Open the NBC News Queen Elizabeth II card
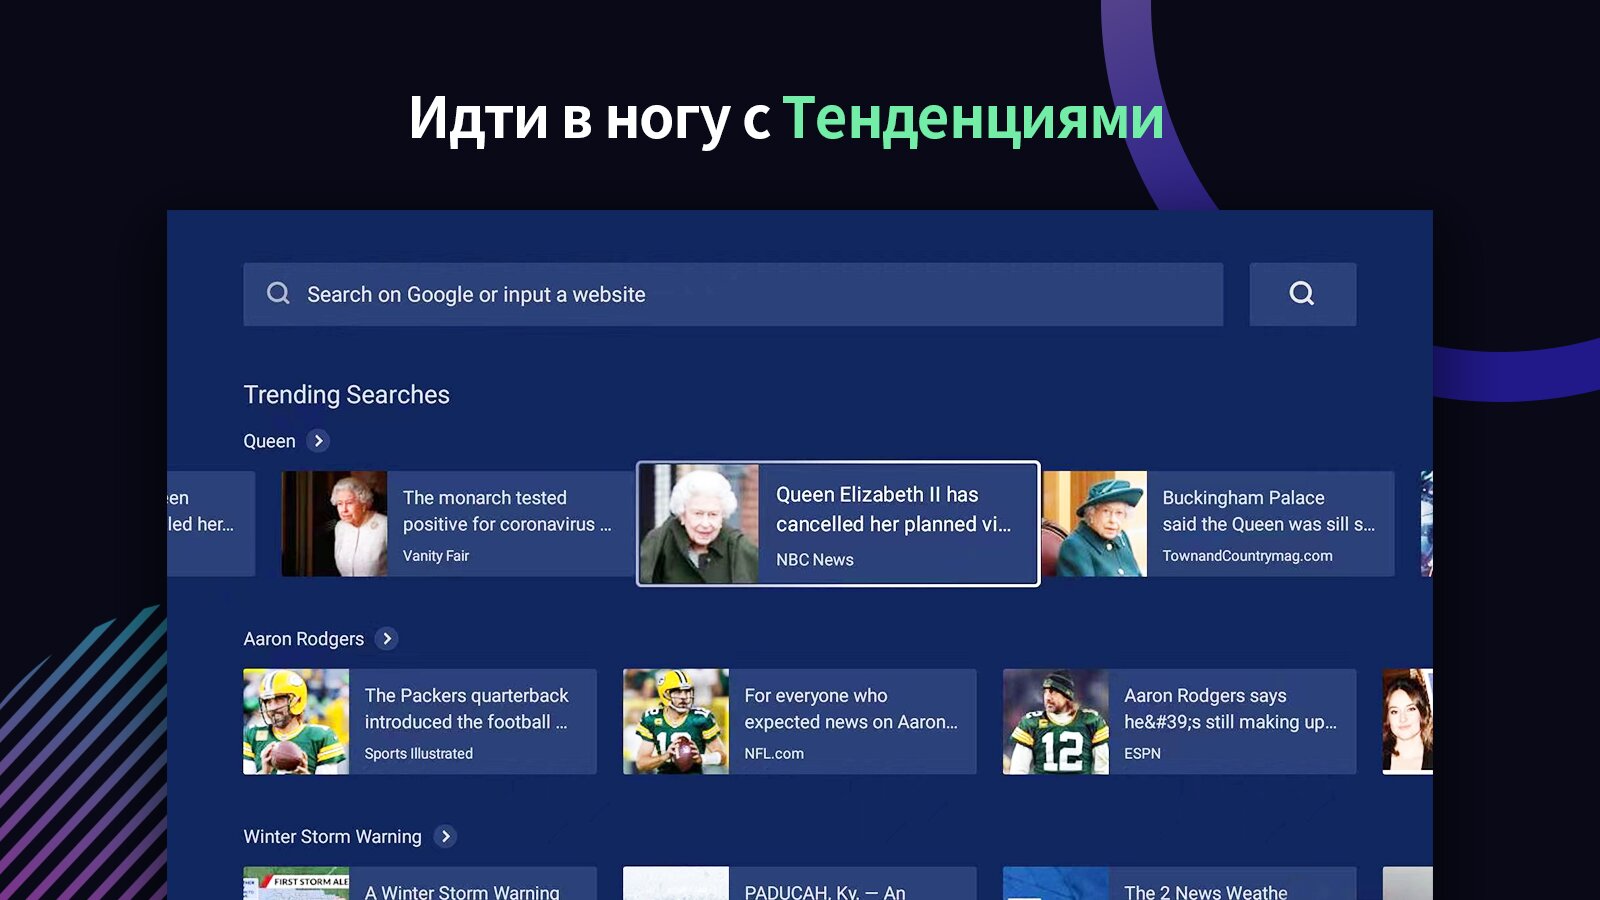This screenshot has width=1600, height=900. pyautogui.click(x=838, y=524)
